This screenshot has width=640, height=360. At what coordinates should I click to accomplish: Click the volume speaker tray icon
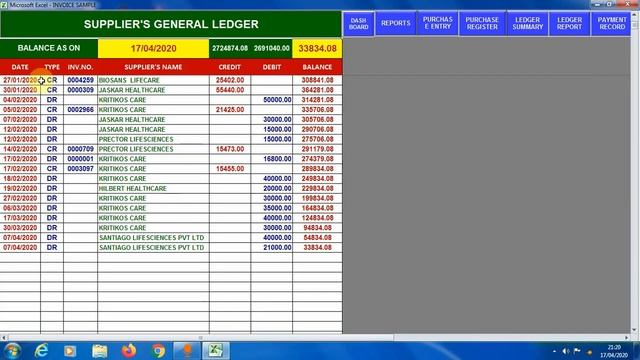pos(565,351)
